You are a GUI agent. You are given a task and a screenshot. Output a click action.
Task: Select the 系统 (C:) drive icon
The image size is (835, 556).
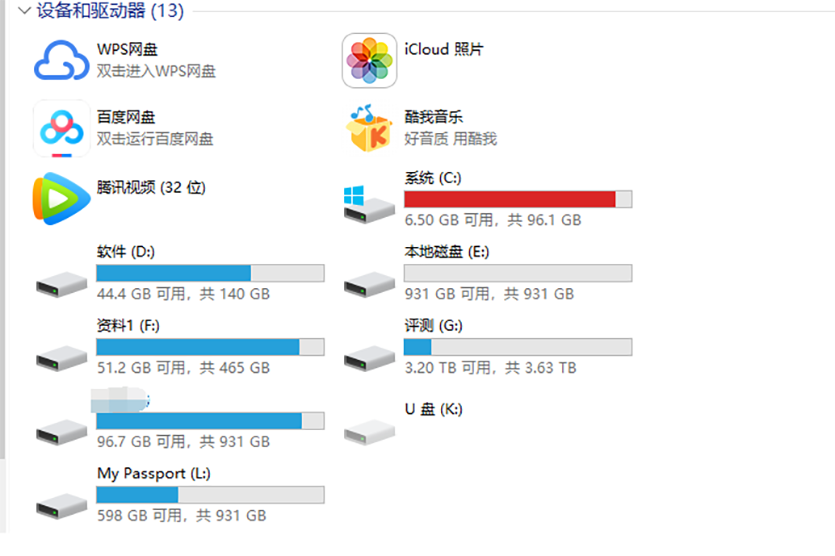(369, 204)
